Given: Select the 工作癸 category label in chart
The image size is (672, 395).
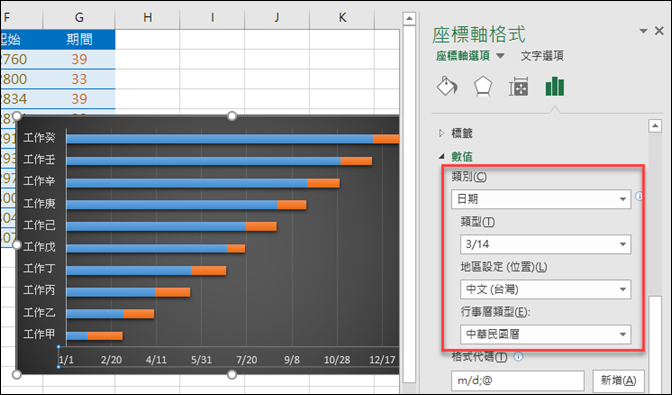Looking at the screenshot, I should click(x=39, y=138).
